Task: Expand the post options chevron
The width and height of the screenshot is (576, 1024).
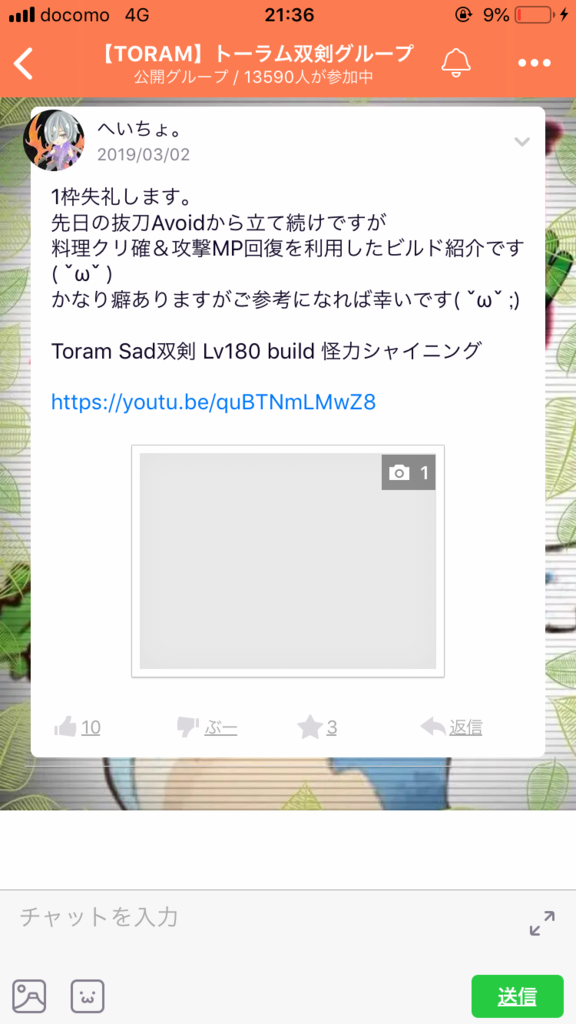Action: coord(522,142)
